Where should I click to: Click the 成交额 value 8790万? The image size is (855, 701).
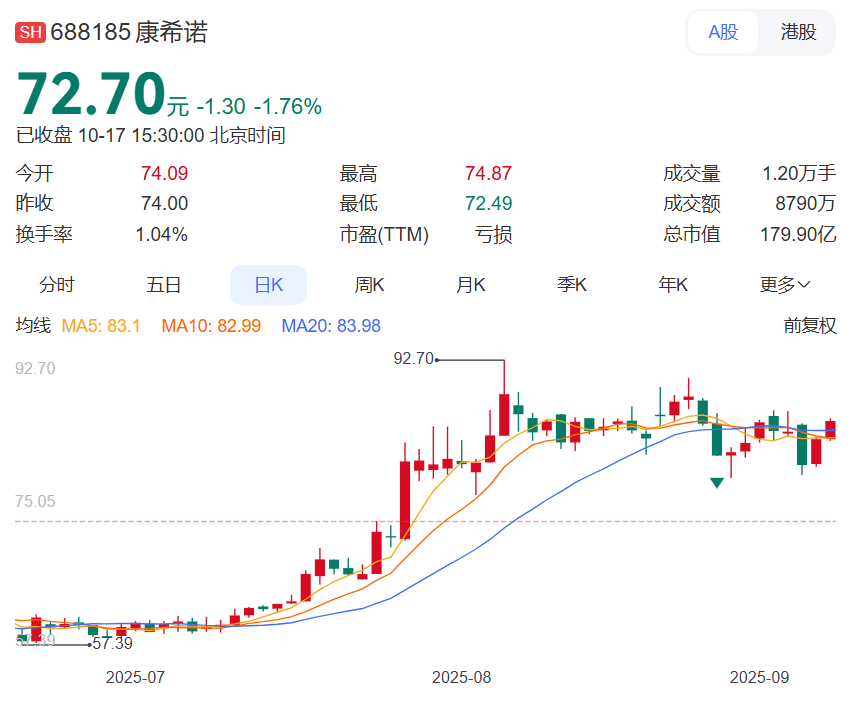805,203
